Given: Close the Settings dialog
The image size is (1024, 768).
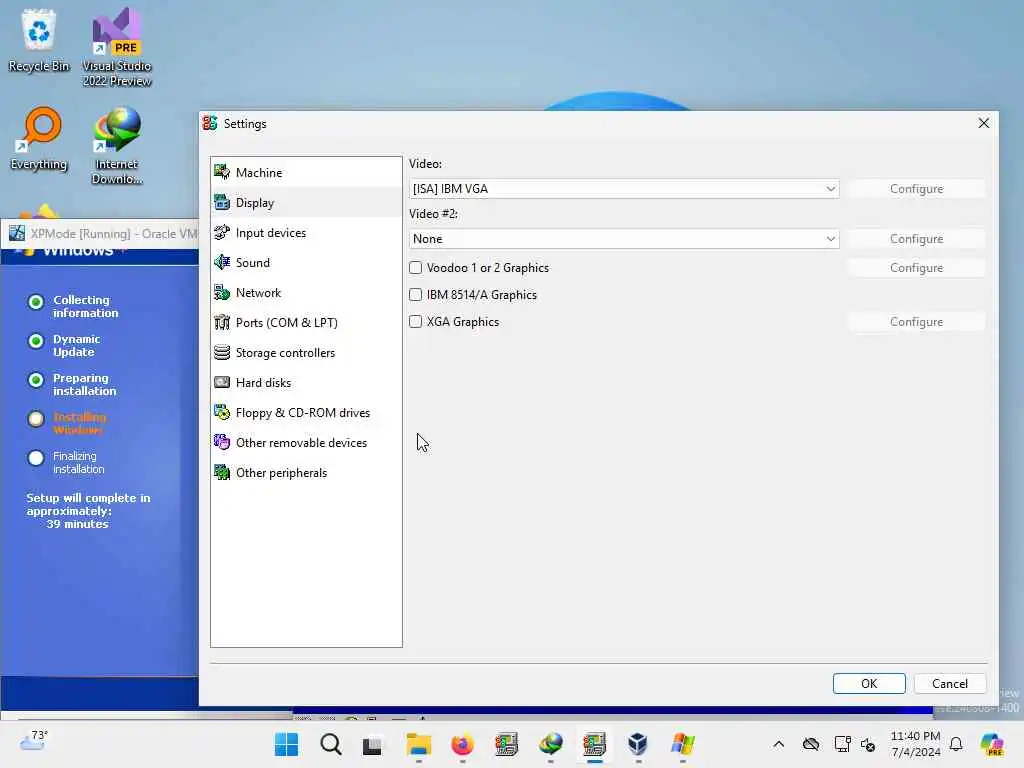Looking at the screenshot, I should tap(984, 123).
